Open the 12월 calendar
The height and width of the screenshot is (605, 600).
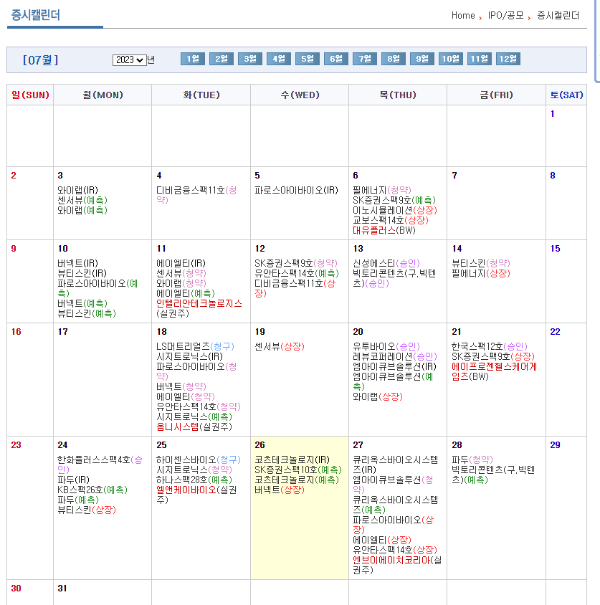click(508, 59)
